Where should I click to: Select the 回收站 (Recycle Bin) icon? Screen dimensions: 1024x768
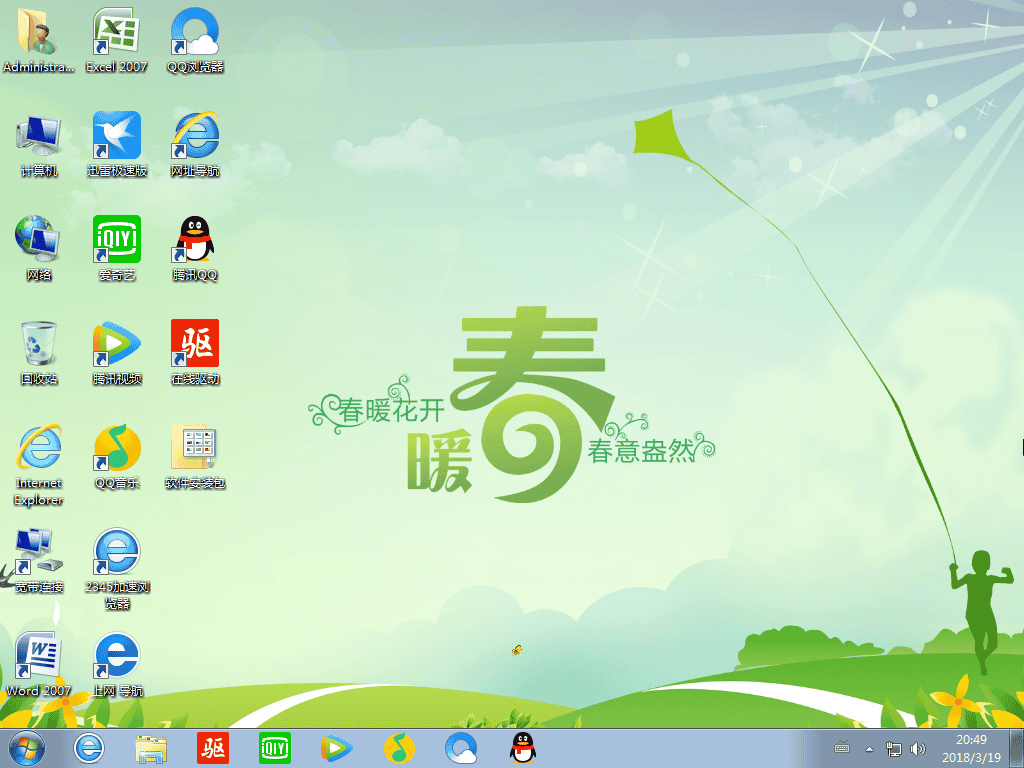39,353
